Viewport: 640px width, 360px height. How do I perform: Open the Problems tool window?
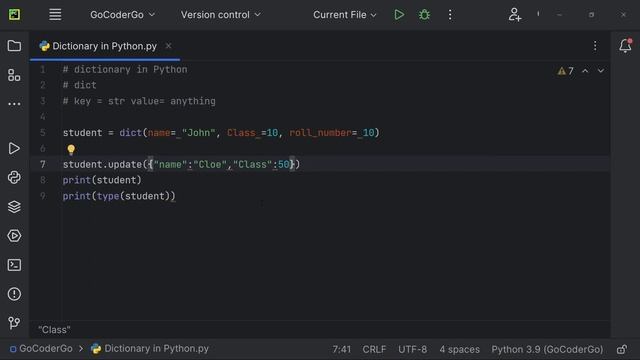coord(14,294)
